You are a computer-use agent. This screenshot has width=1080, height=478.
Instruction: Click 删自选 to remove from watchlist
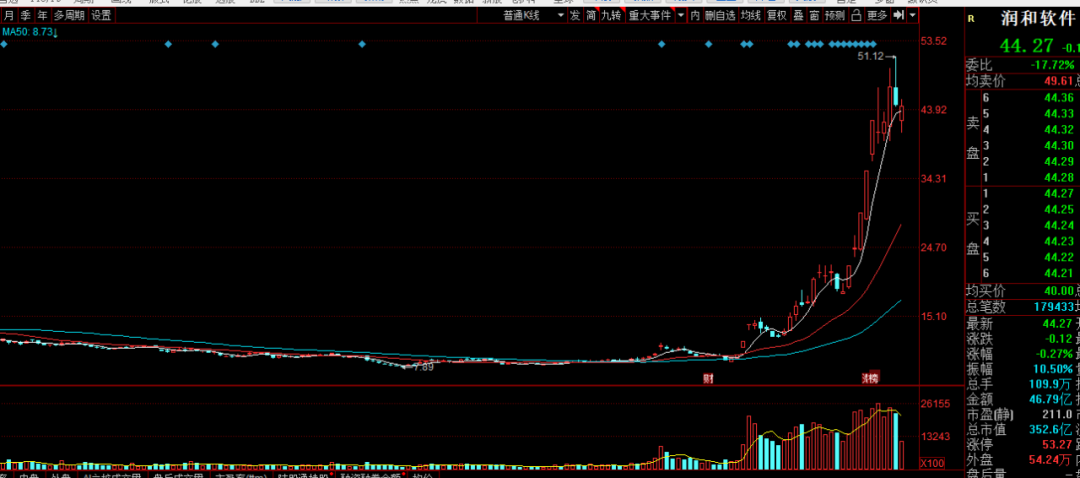coord(720,15)
